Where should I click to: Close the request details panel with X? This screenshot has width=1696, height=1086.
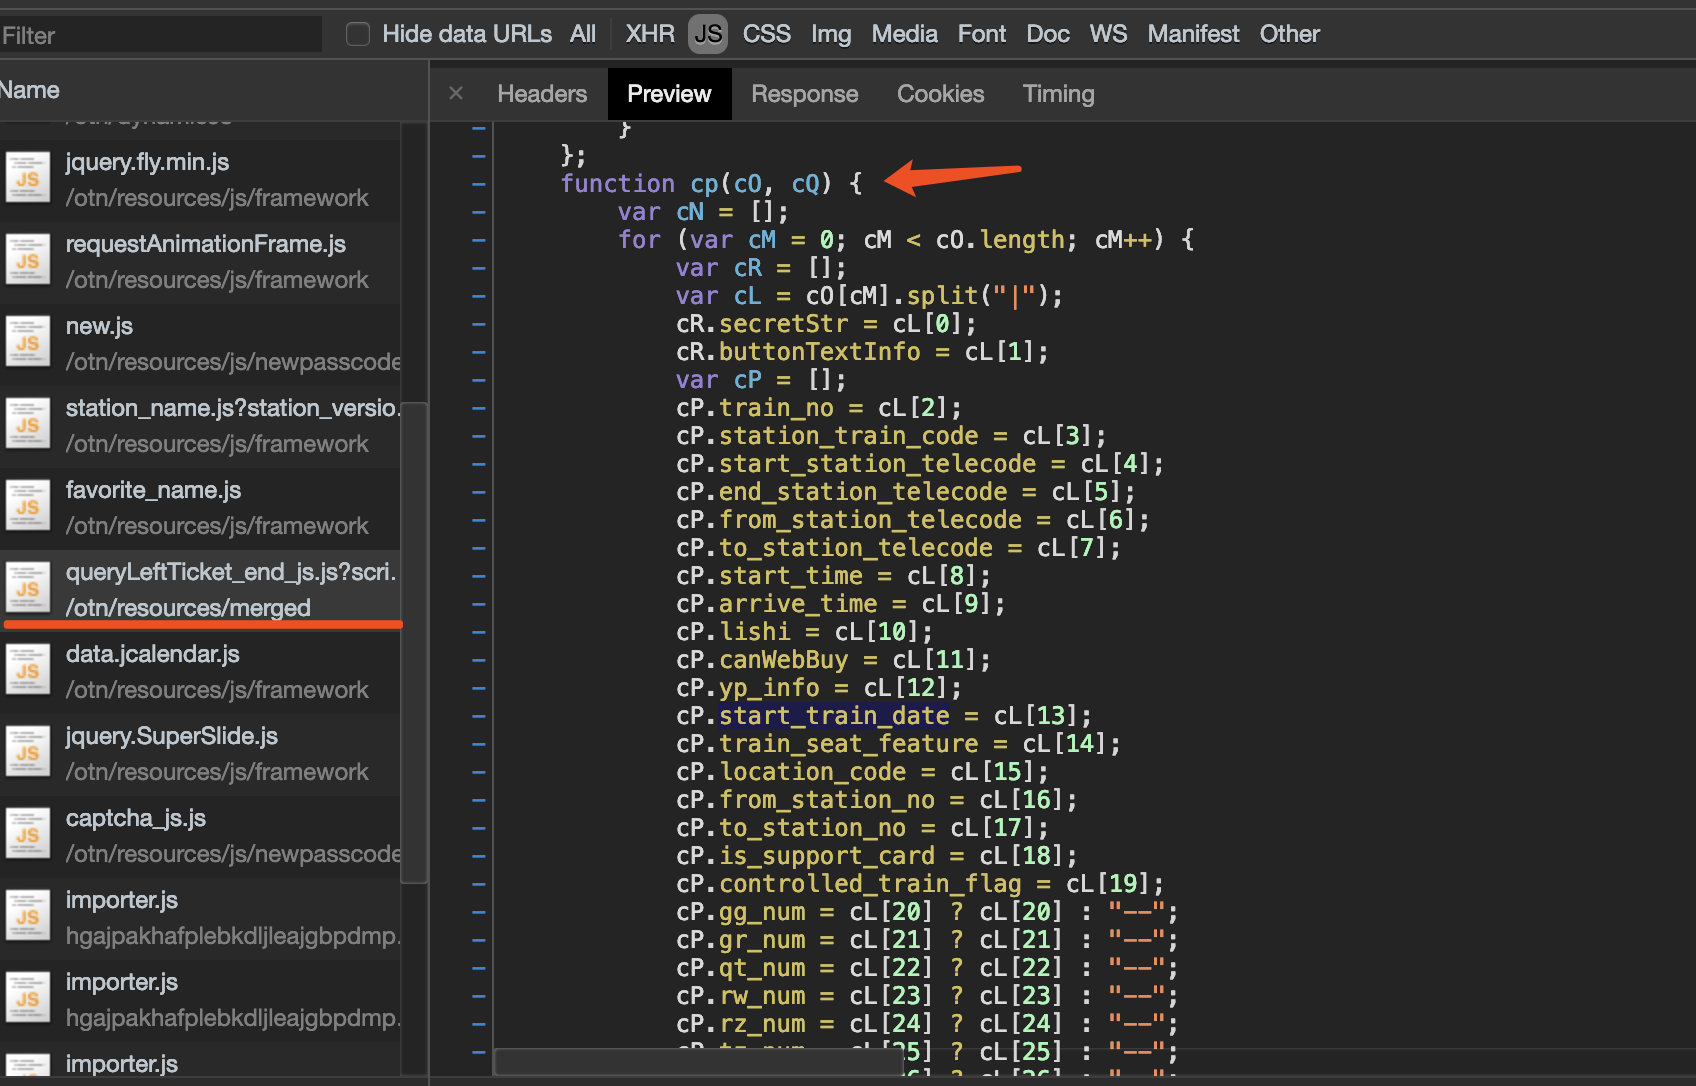(x=456, y=93)
